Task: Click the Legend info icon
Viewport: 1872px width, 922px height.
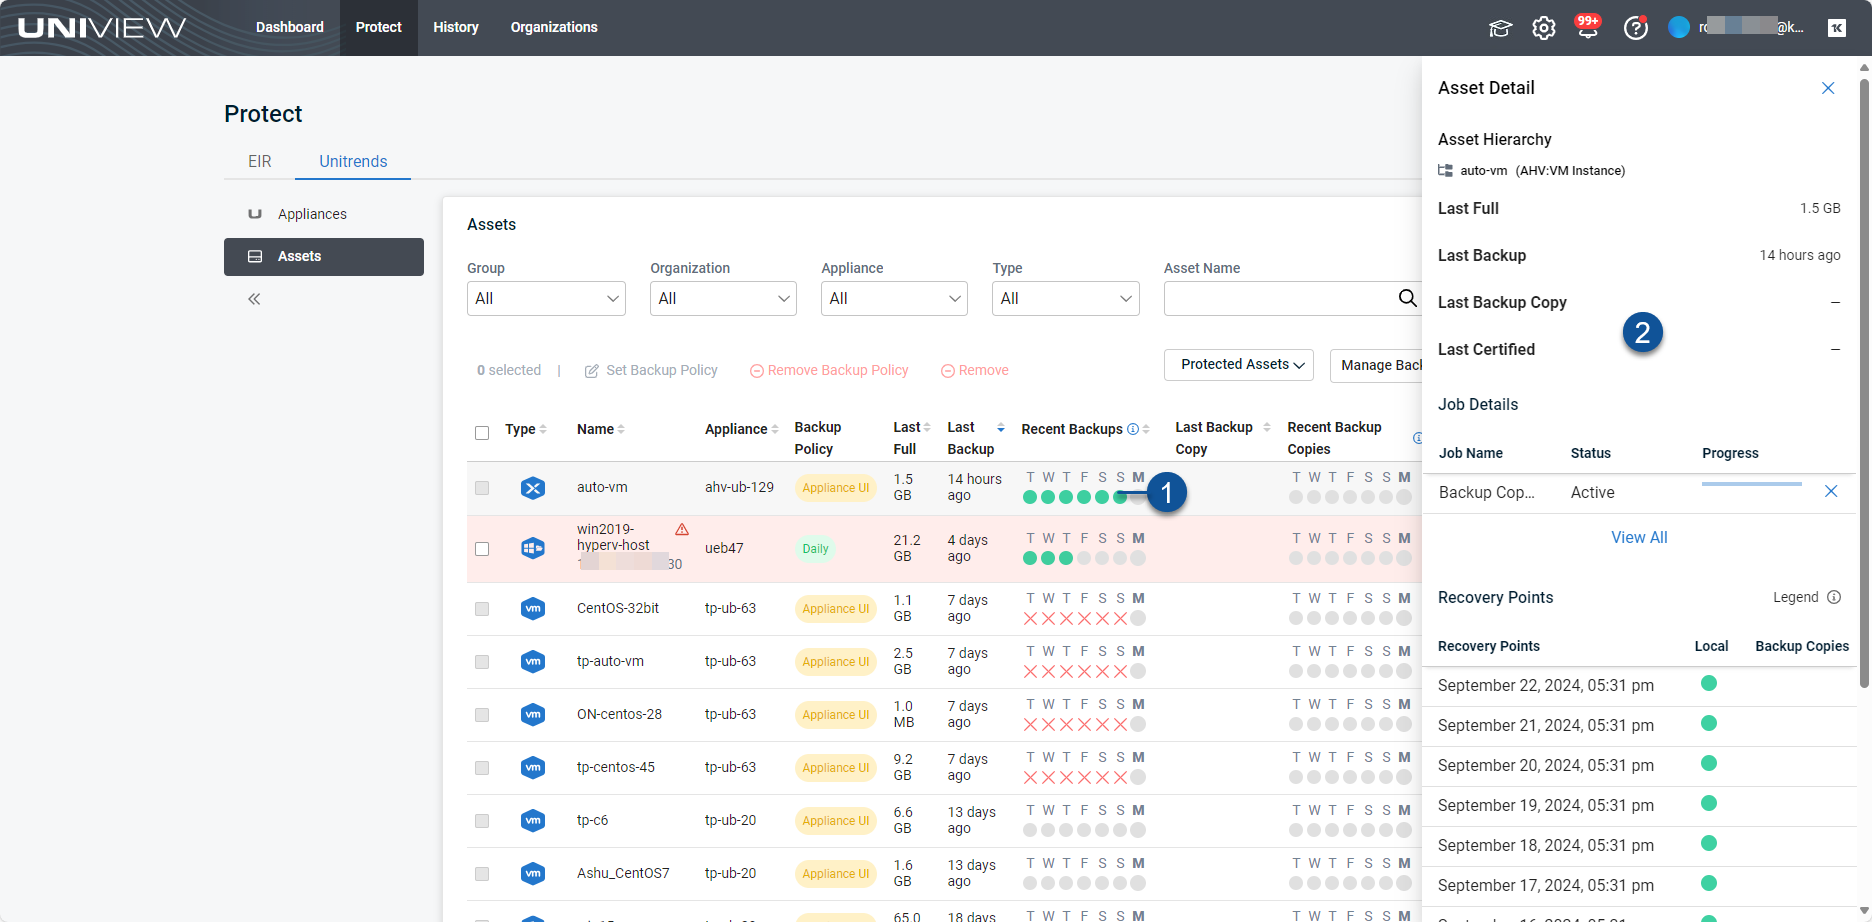Action: coord(1834,597)
